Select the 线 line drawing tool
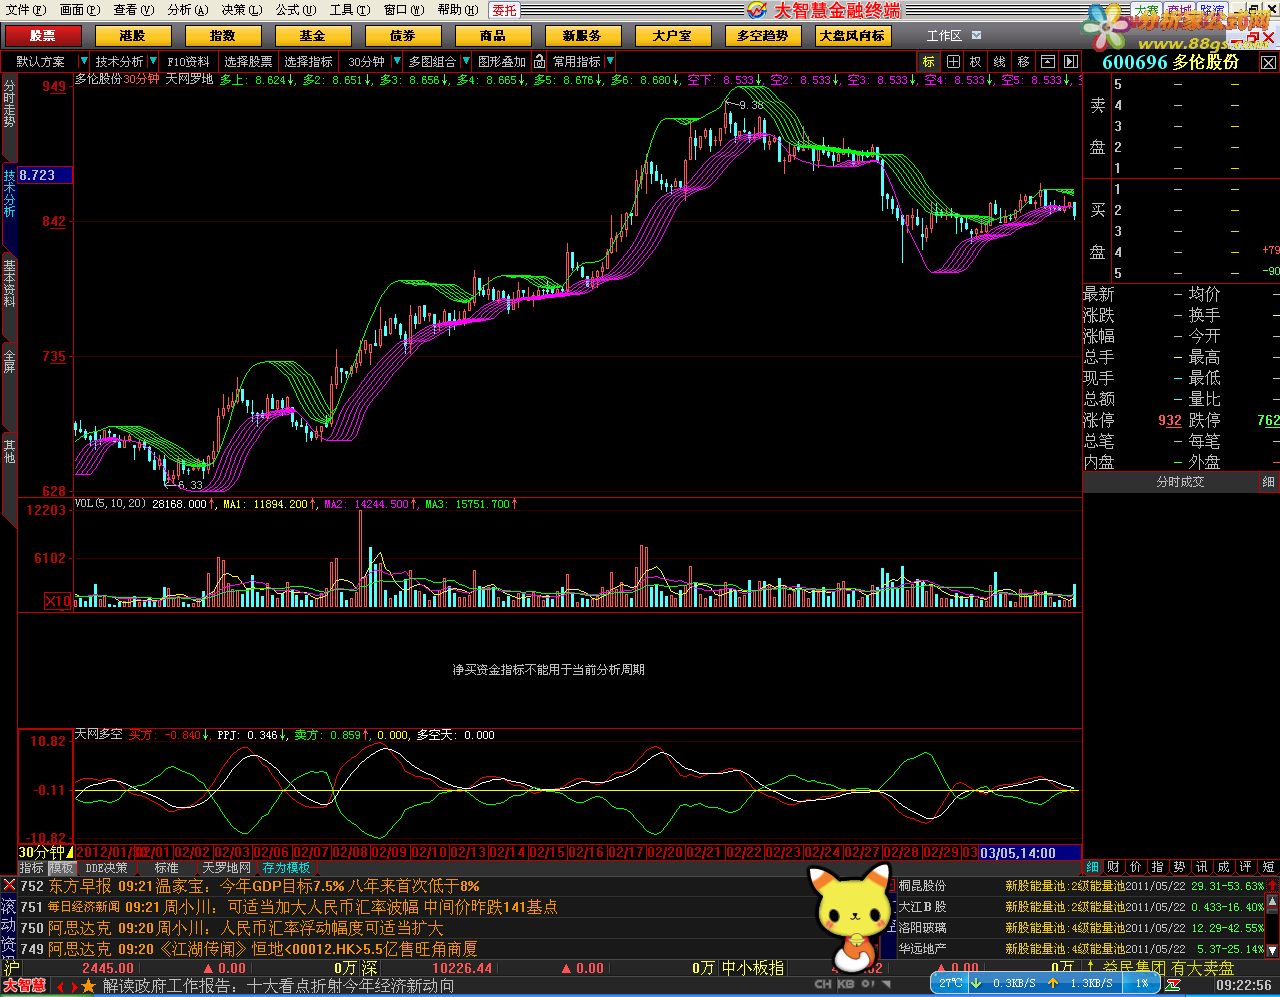 coord(999,61)
